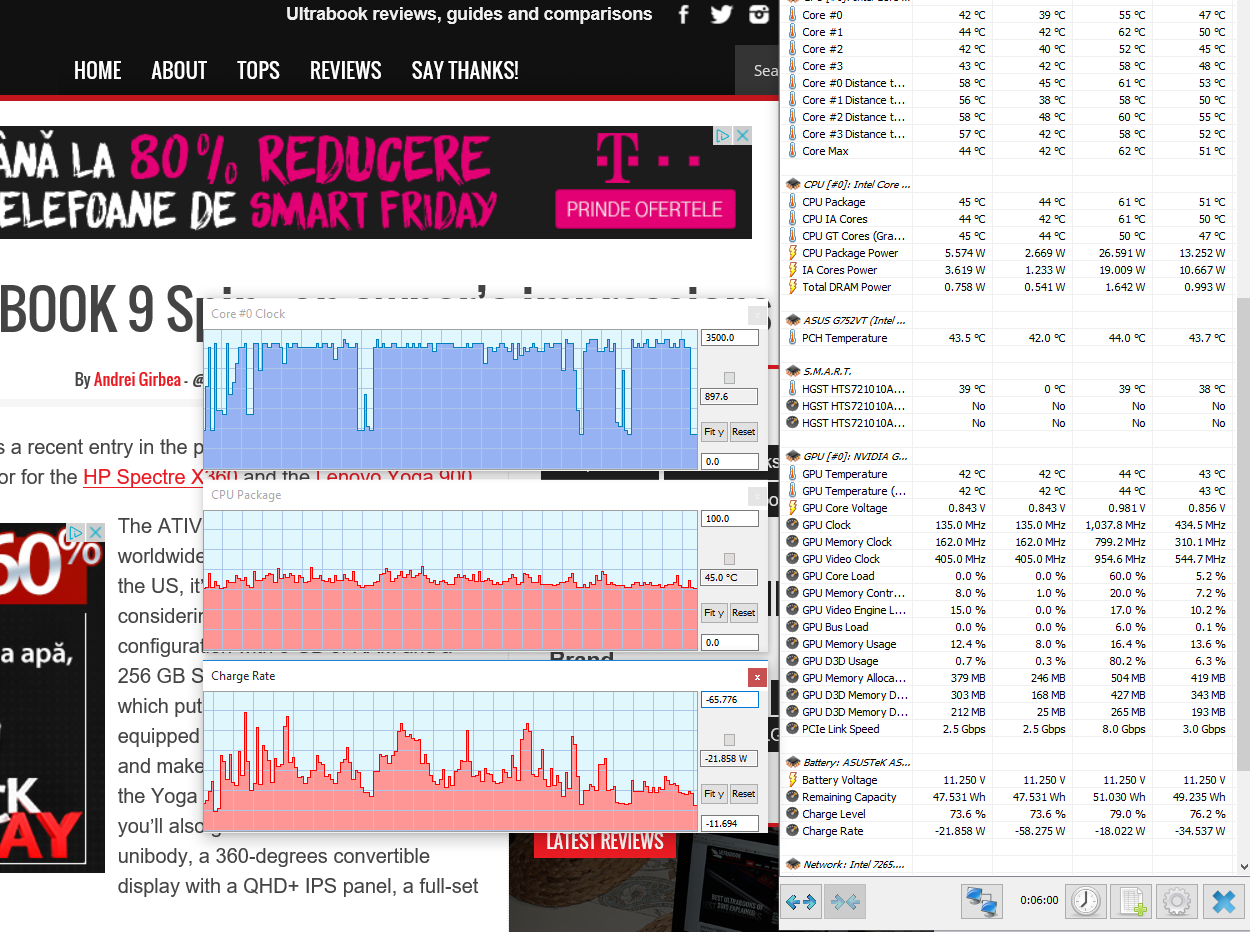
Task: Collapse the ASUS G752VT sensor group
Action: tap(793, 320)
